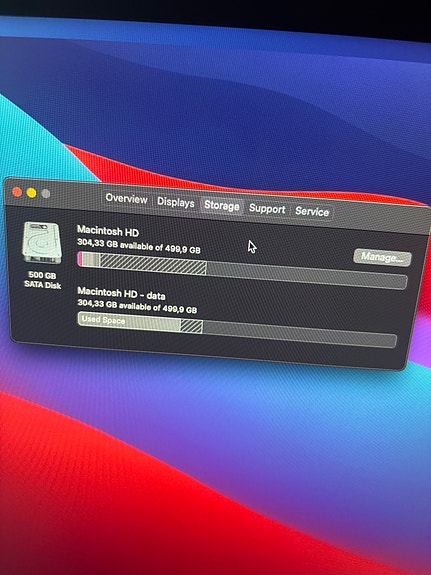Click the Macintosh HD volume title
431x575 pixels.
[x=108, y=231]
